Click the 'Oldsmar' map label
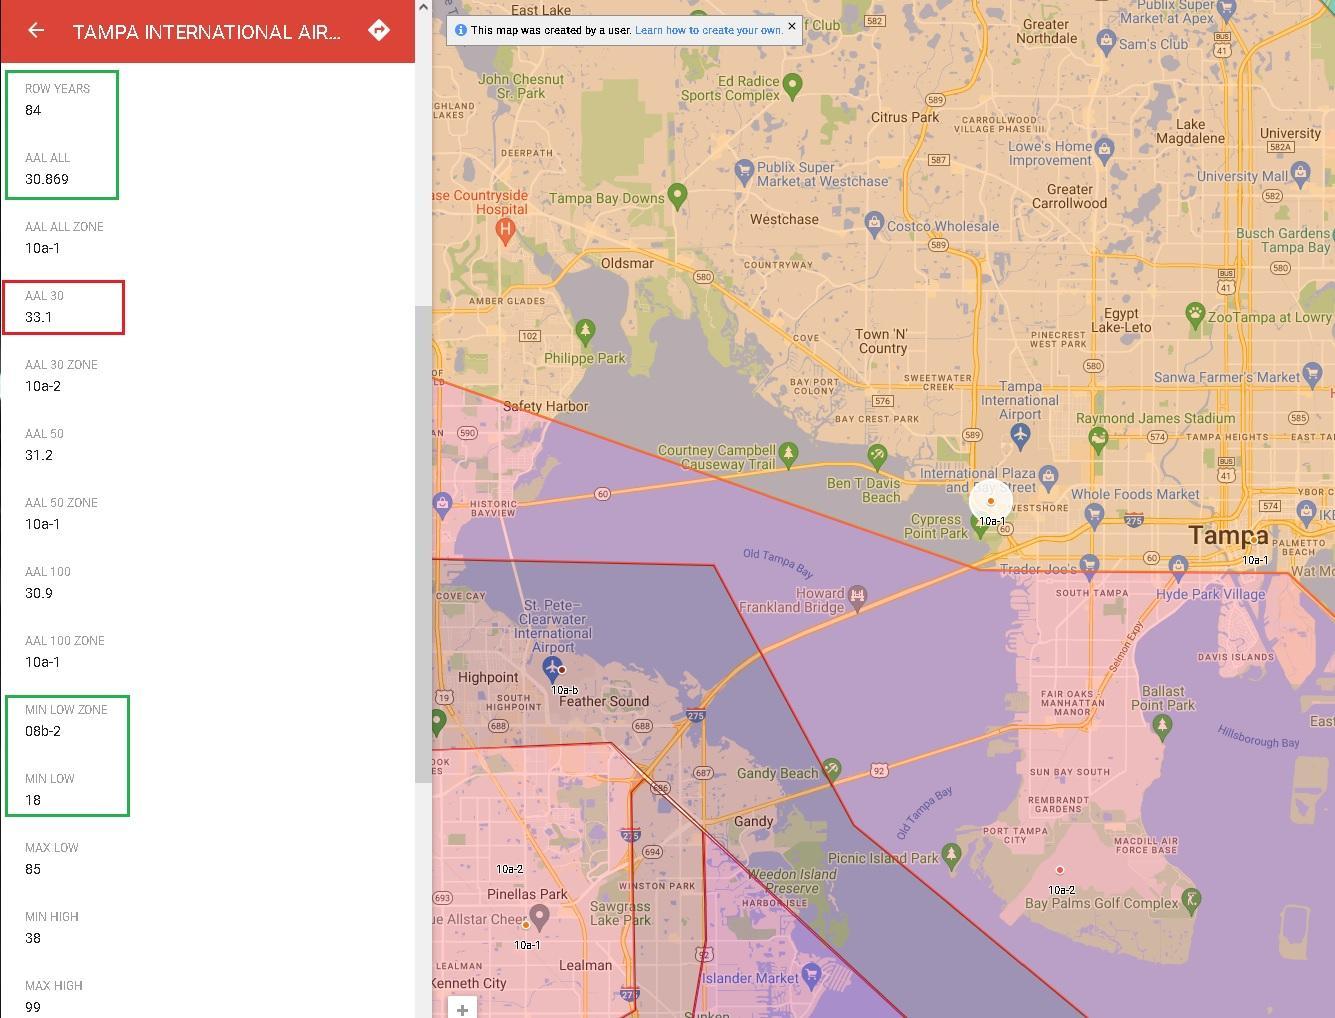The width and height of the screenshot is (1335, 1018). point(627,263)
